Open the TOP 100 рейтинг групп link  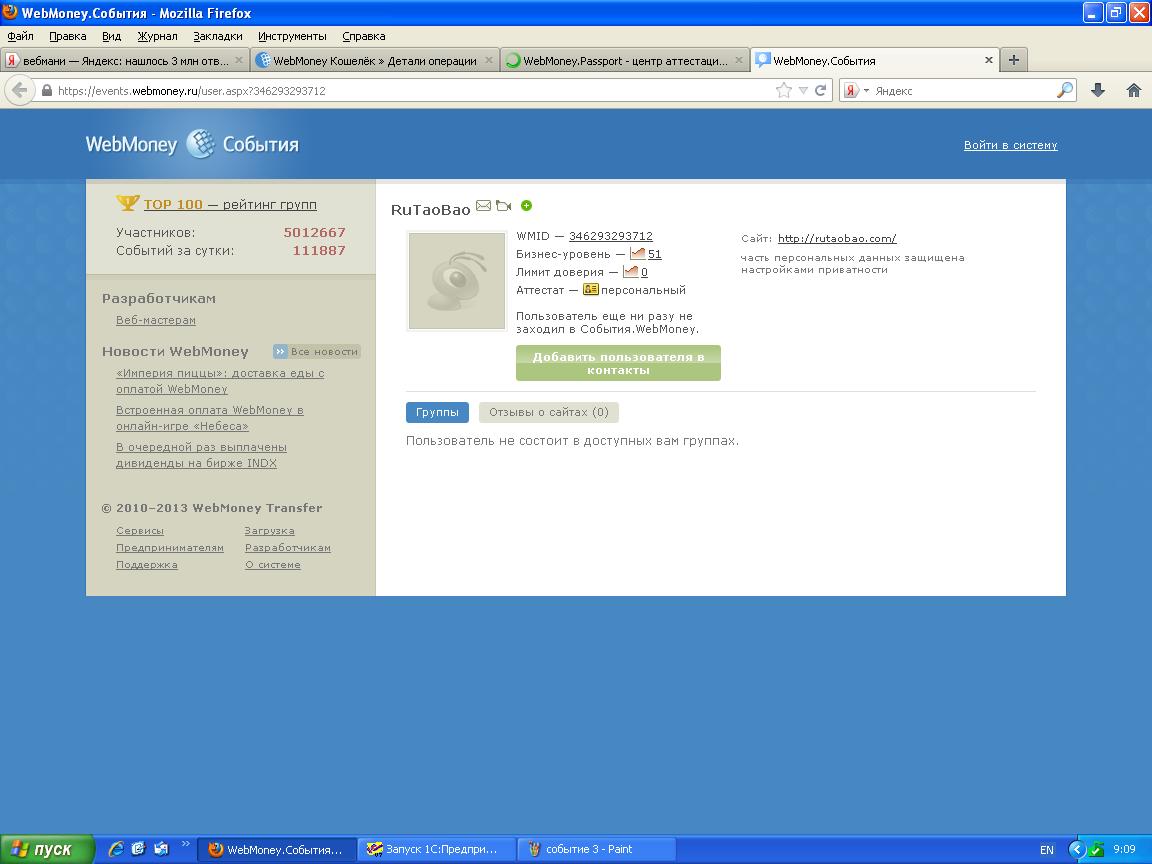coord(230,204)
